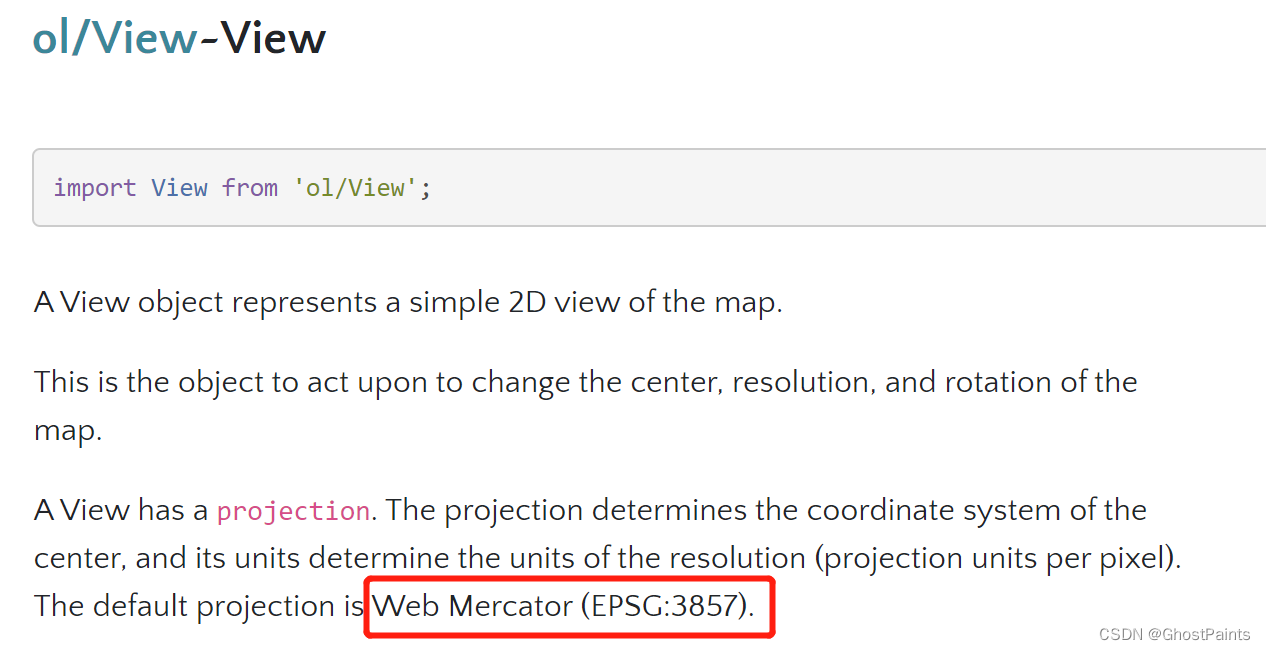
Task: Click the import keyword in the code block
Action: click(94, 188)
